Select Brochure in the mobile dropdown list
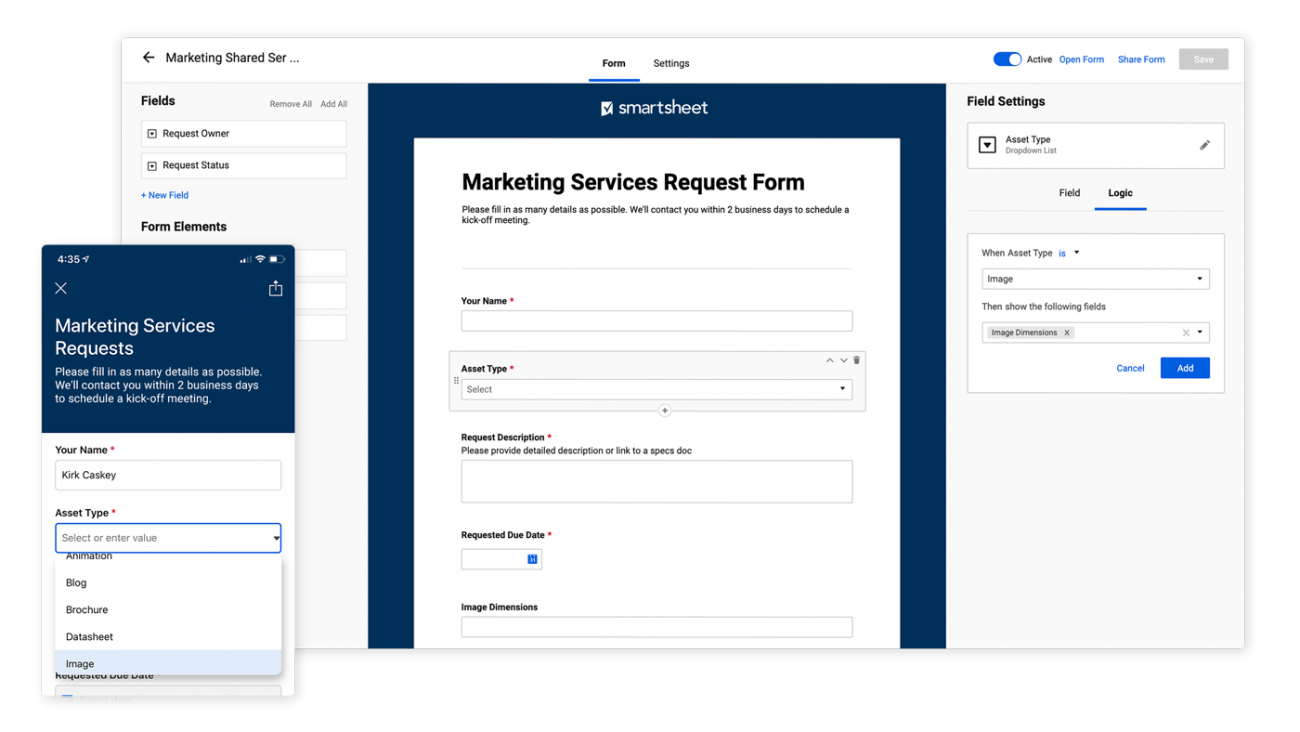 tap(87, 610)
